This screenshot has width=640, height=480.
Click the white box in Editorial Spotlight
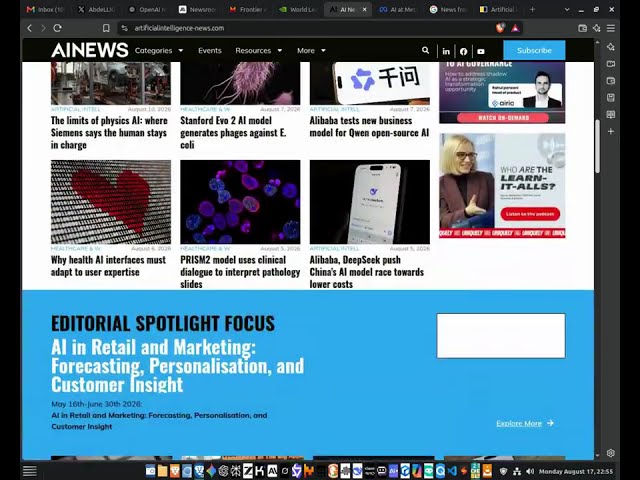tap(501, 336)
